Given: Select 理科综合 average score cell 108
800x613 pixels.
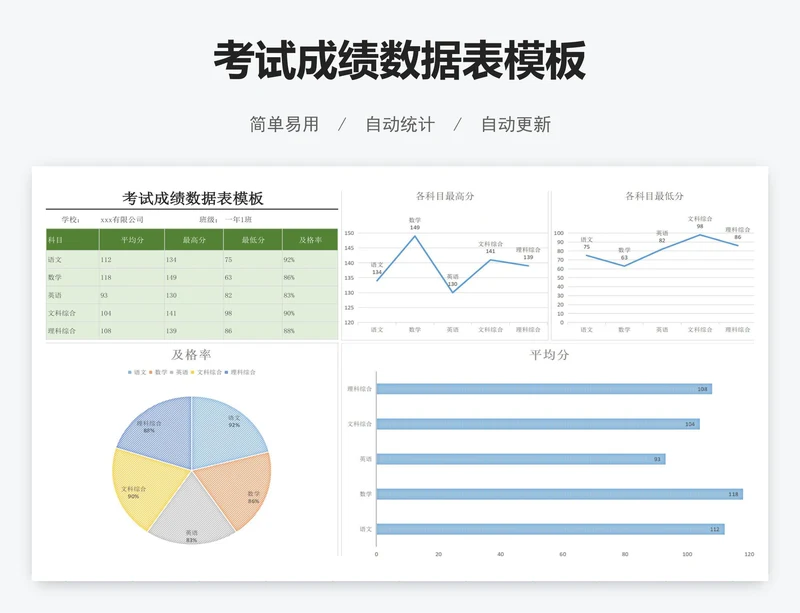Looking at the screenshot, I should (132, 331).
